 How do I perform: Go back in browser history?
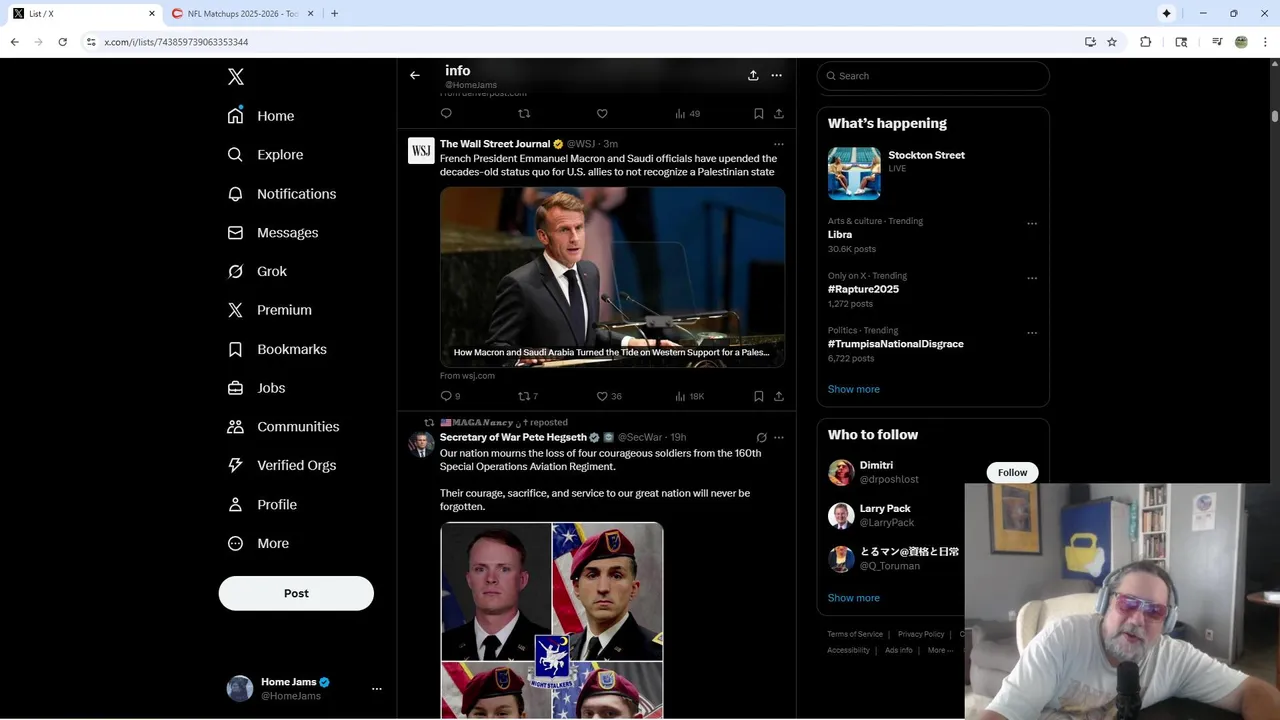pos(14,42)
